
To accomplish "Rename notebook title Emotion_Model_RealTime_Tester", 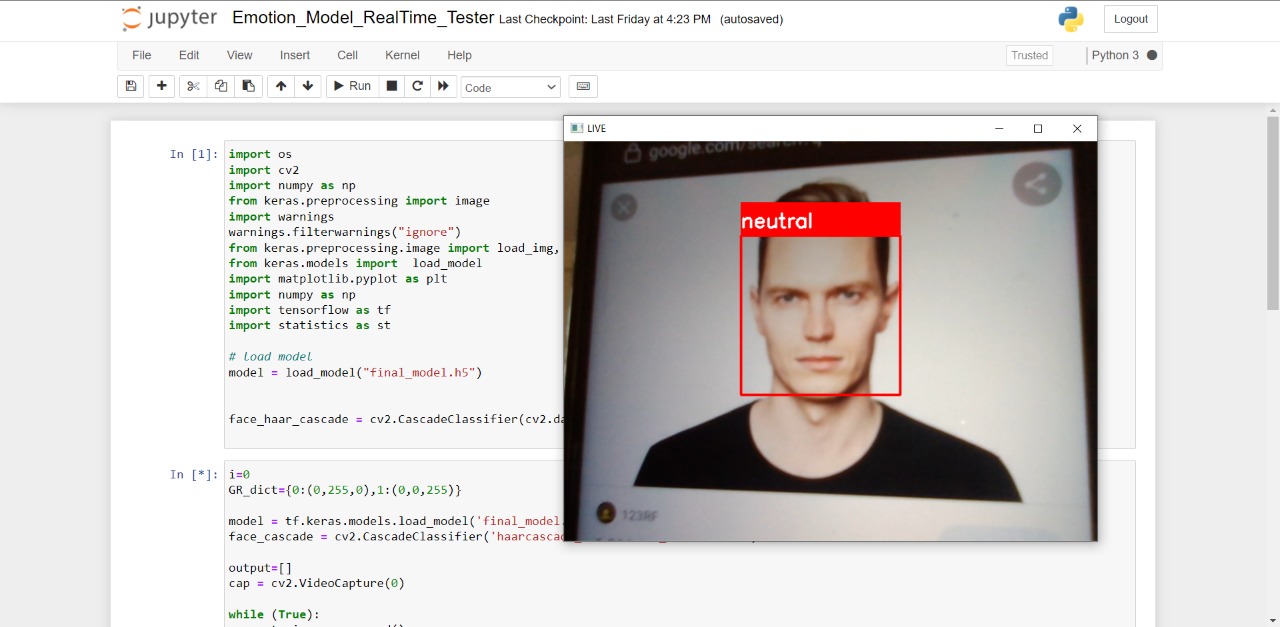I will 363,18.
